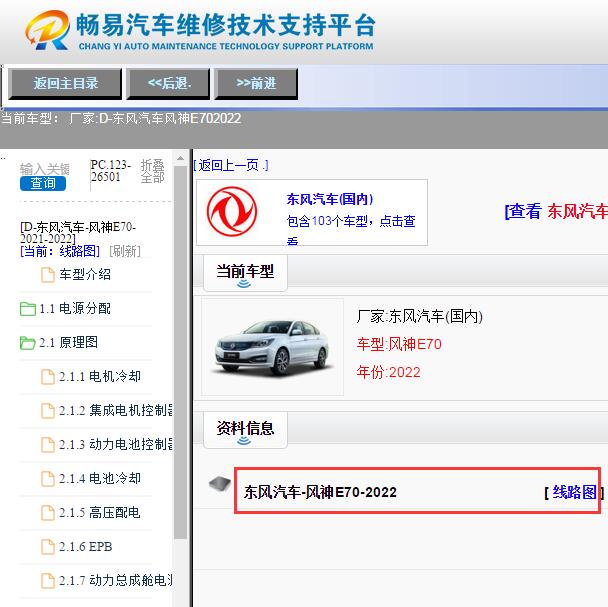This screenshot has width=608, height=607.
Task: Open 2.1.7 动力总成舱电 in the tree
Action: (x=116, y=581)
